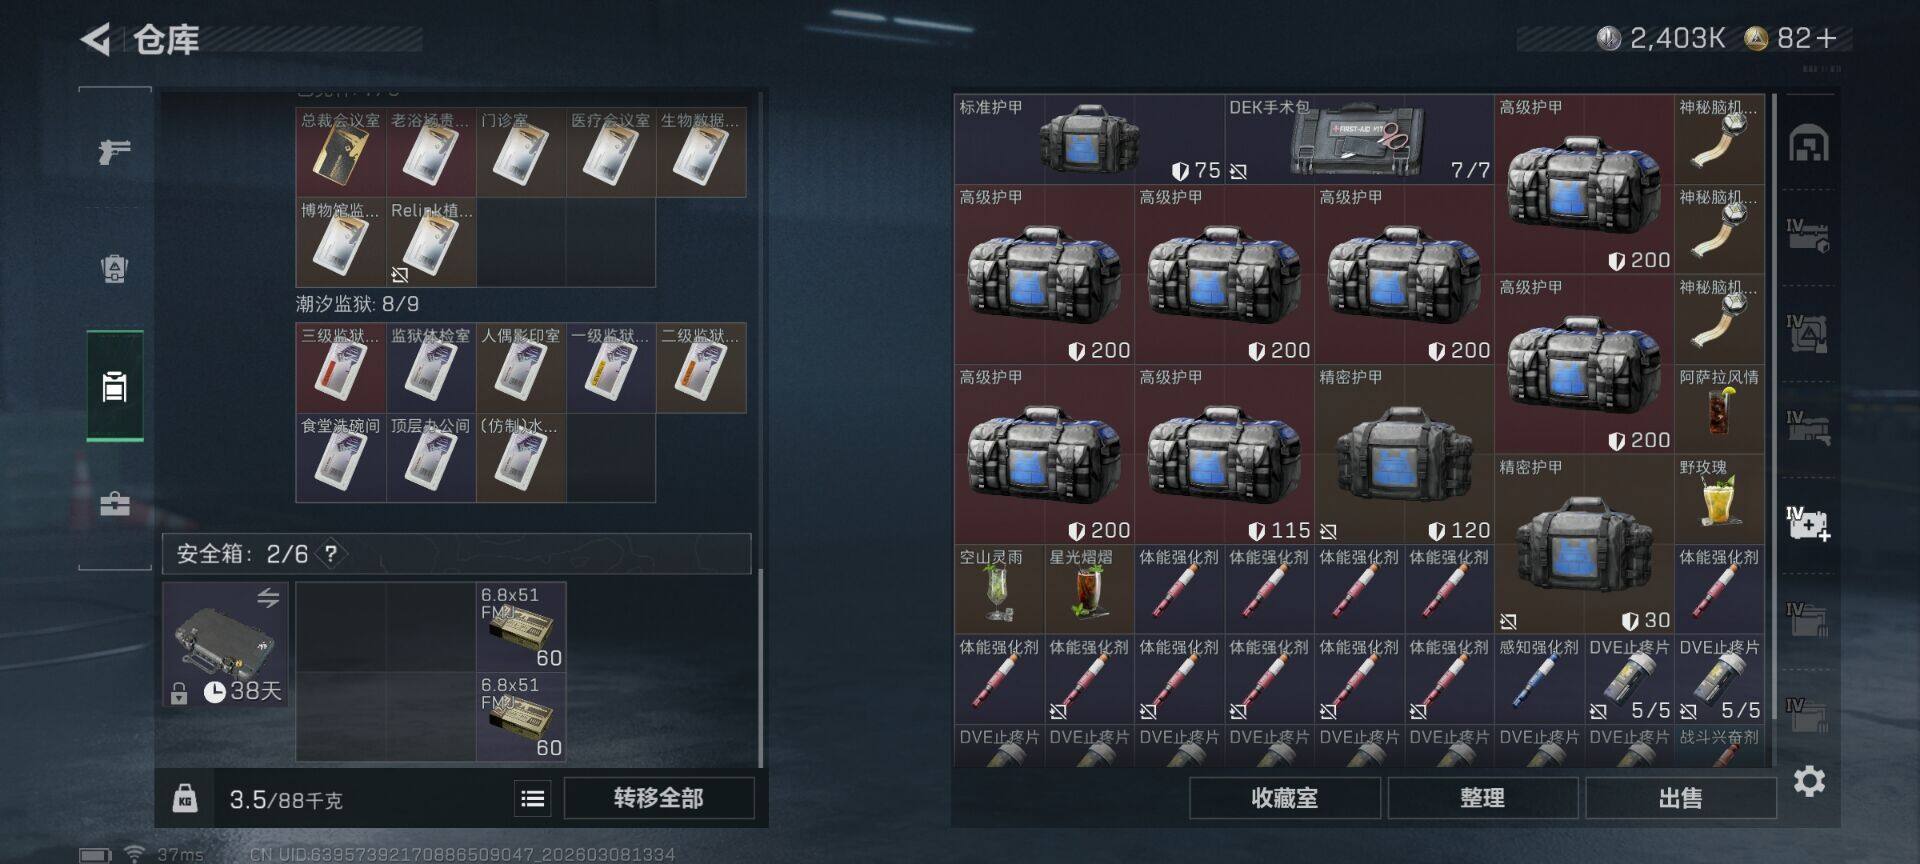
Task: Click the 转移全部 button
Action: click(x=659, y=798)
